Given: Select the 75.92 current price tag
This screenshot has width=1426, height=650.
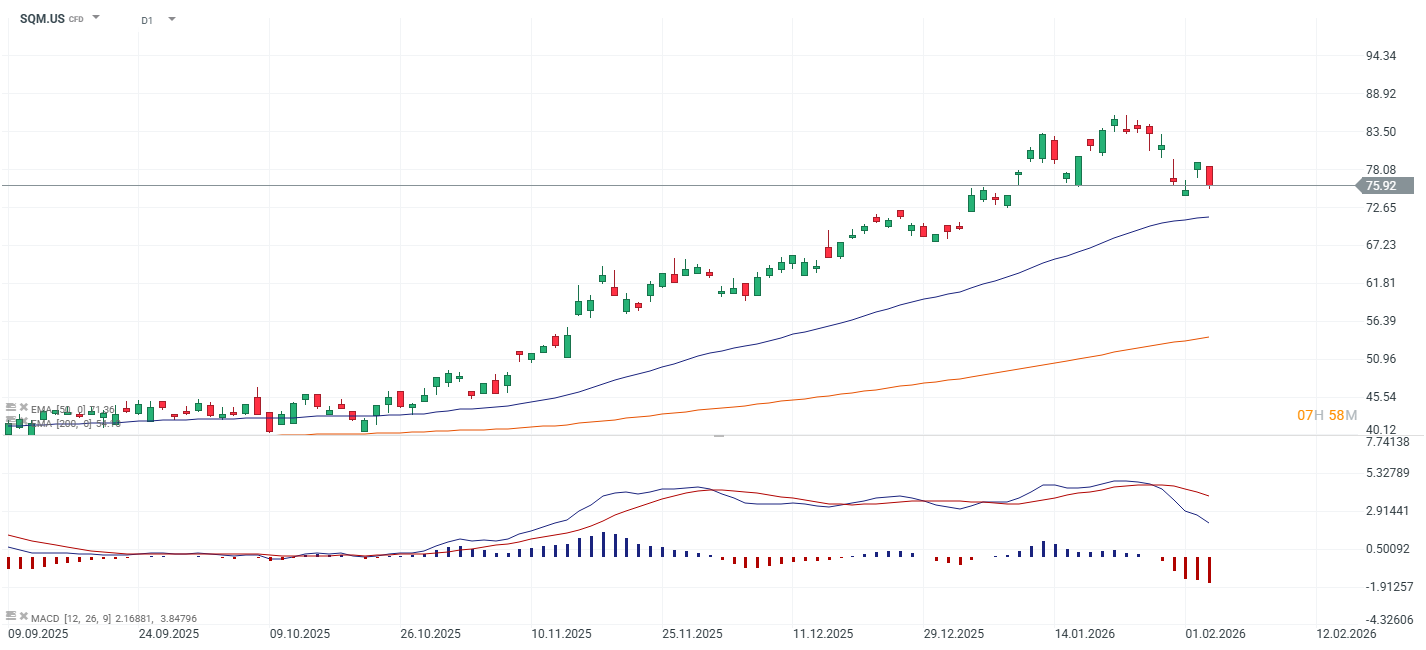Looking at the screenshot, I should (x=1382, y=186).
